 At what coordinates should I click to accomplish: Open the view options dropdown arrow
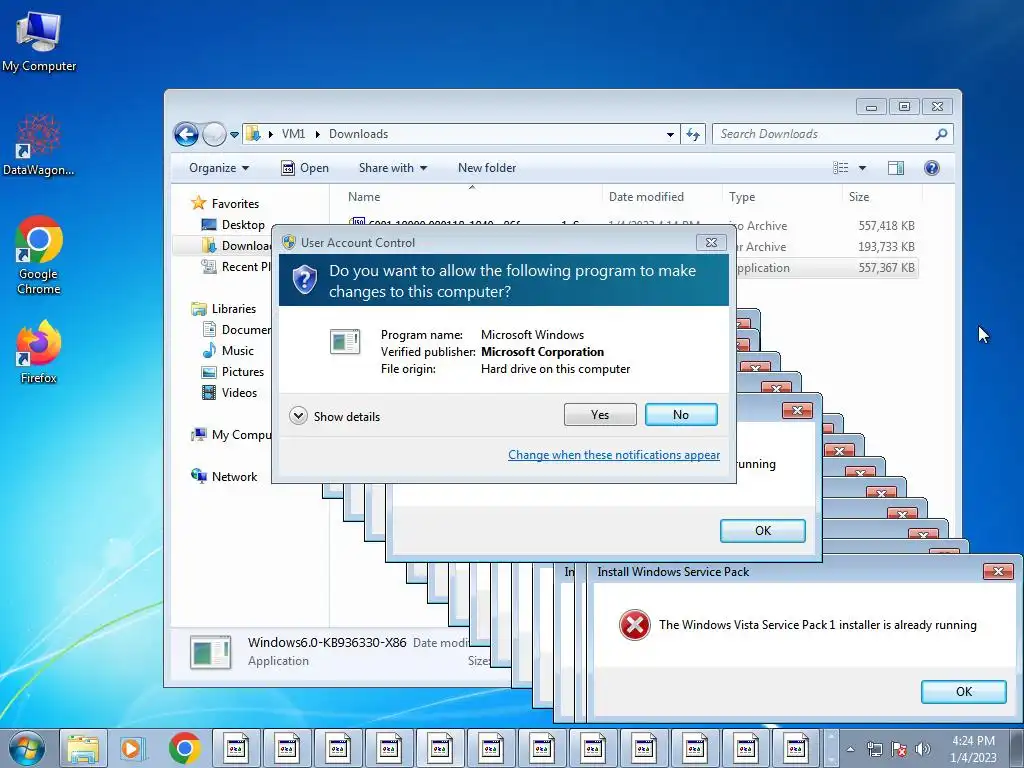pos(862,168)
